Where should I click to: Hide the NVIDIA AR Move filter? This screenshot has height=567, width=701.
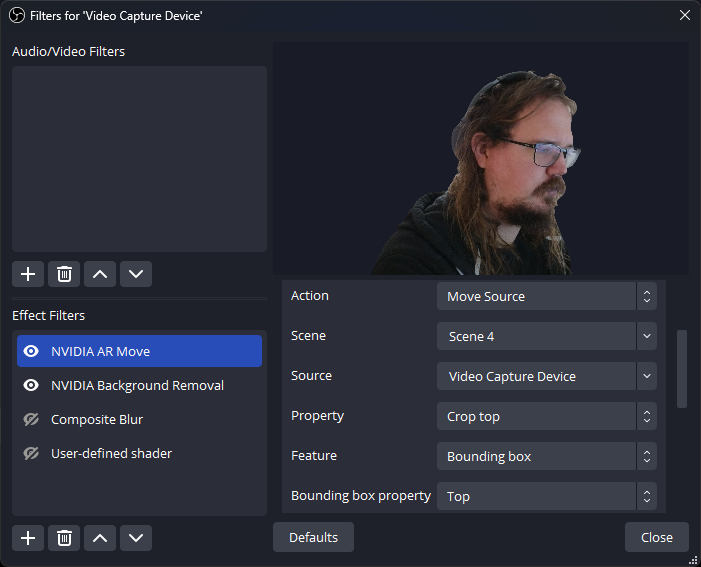pyautogui.click(x=31, y=351)
